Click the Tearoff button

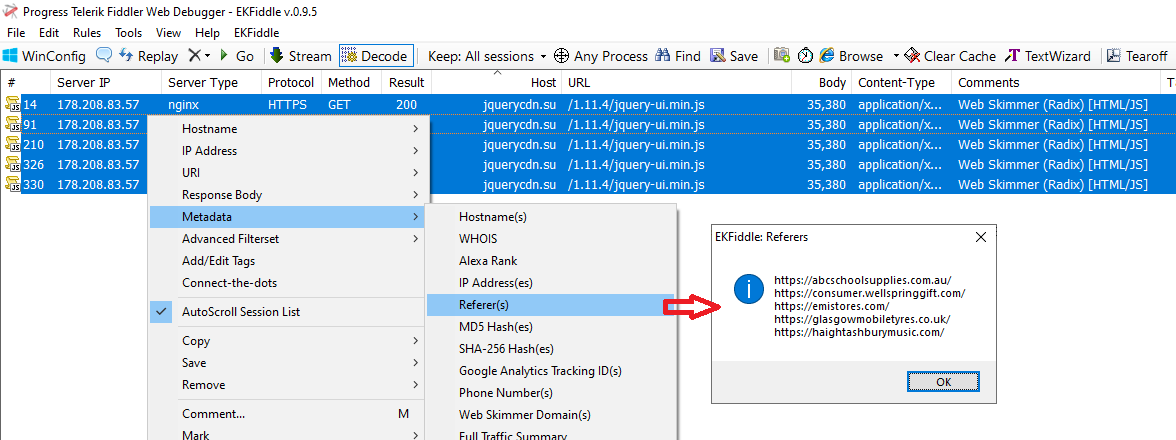[x=1137, y=56]
